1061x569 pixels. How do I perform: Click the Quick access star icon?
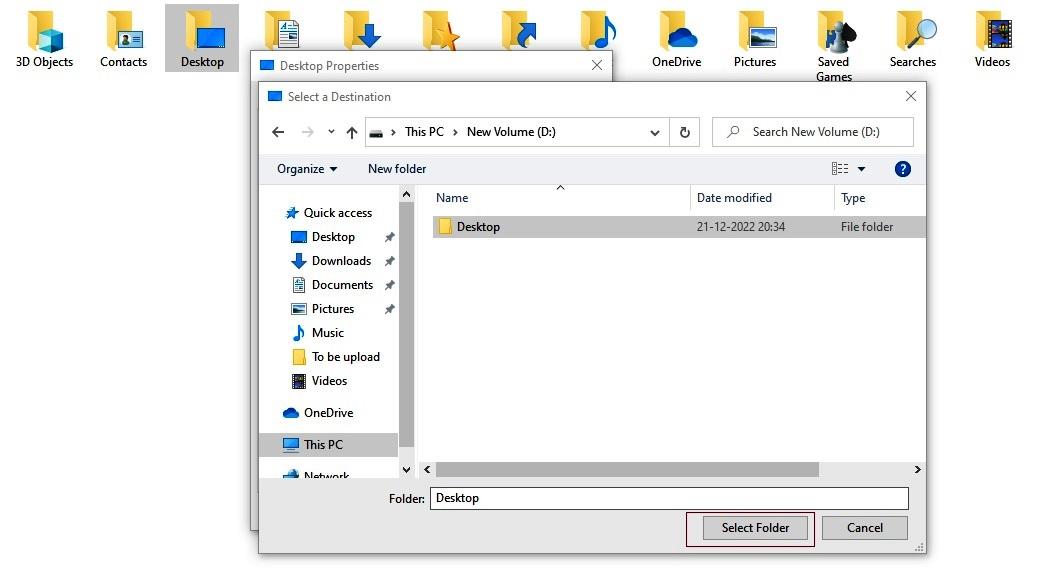(x=292, y=212)
